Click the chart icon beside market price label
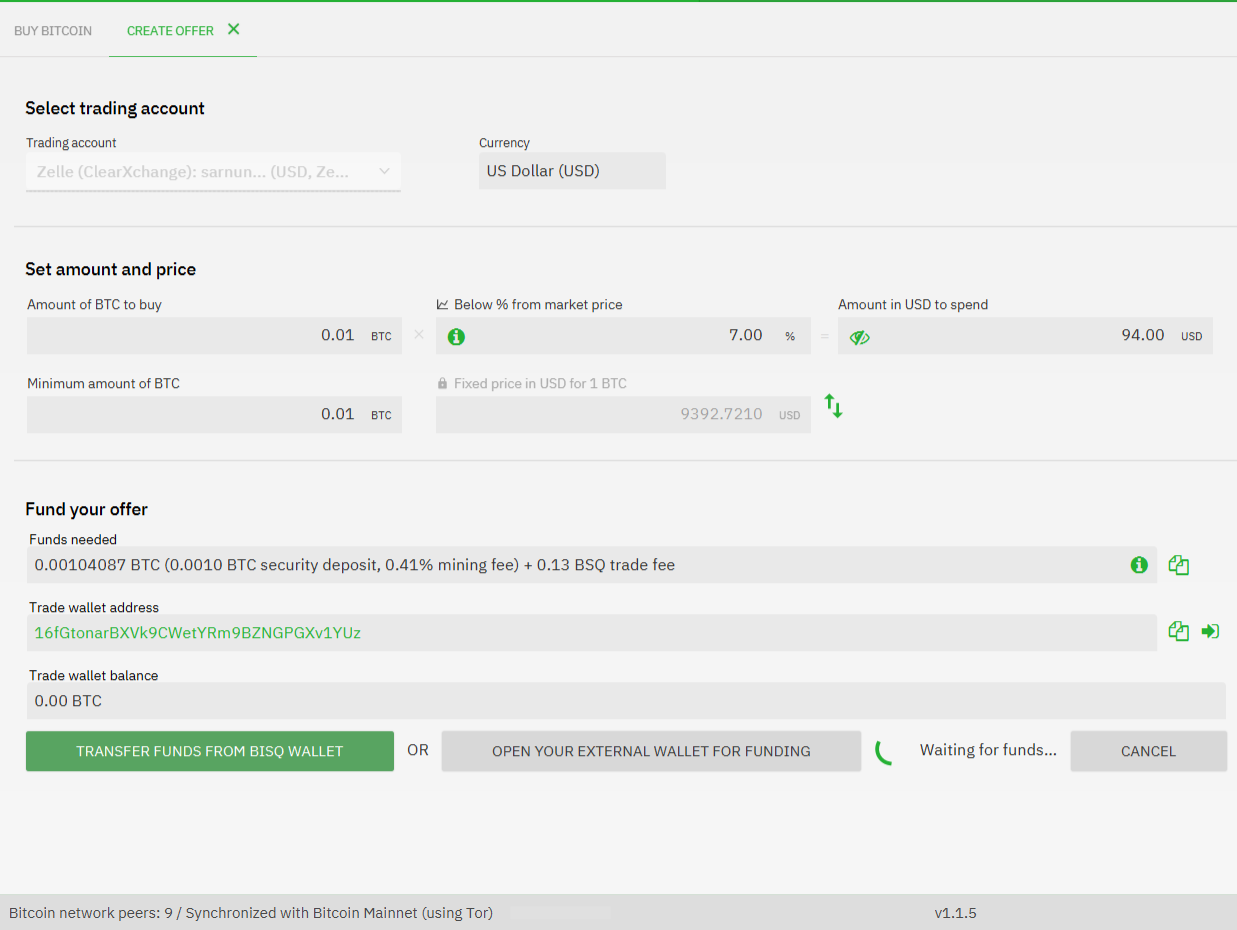 [443, 305]
